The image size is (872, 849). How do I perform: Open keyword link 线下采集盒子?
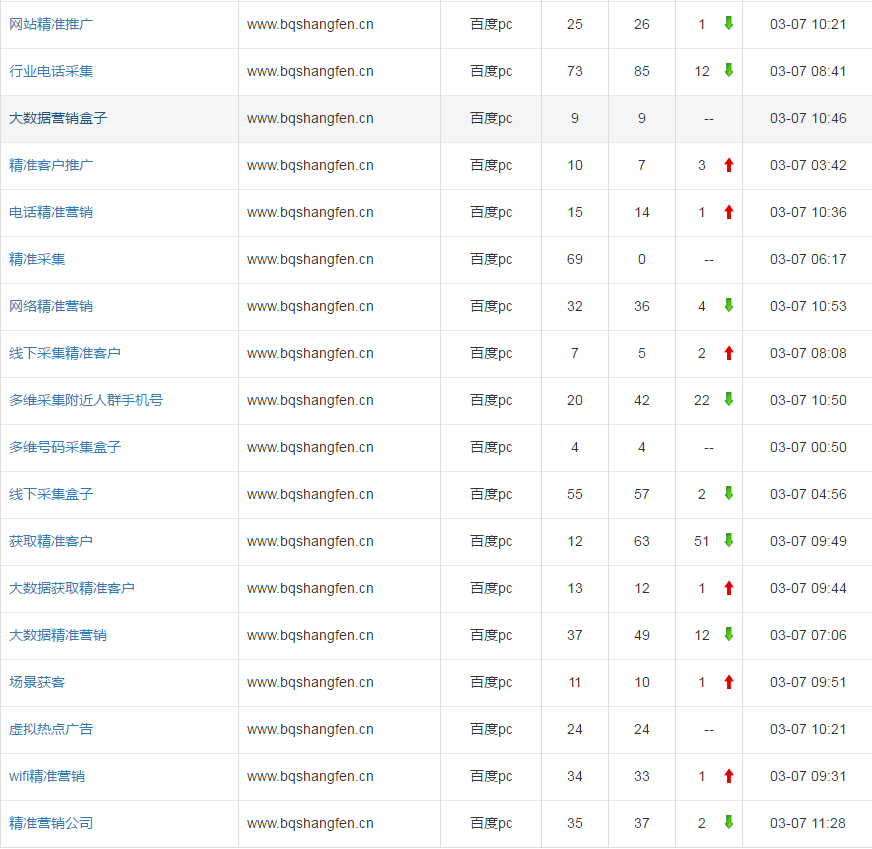[51, 494]
